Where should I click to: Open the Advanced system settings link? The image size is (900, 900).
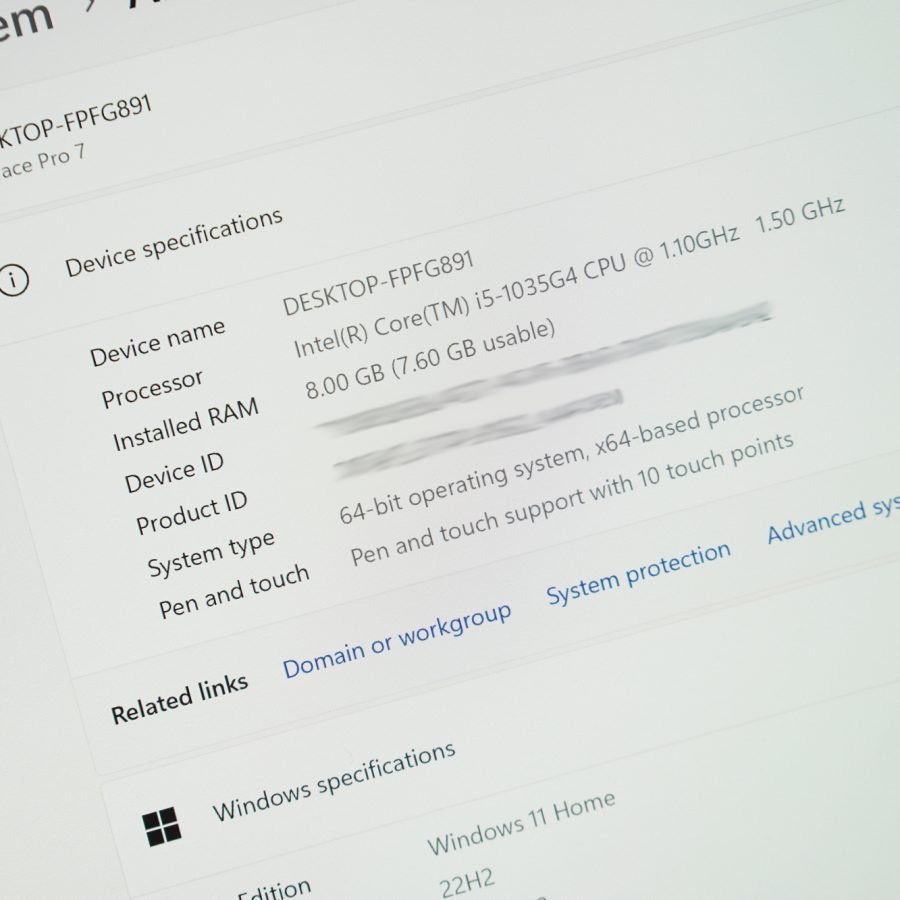[833, 520]
